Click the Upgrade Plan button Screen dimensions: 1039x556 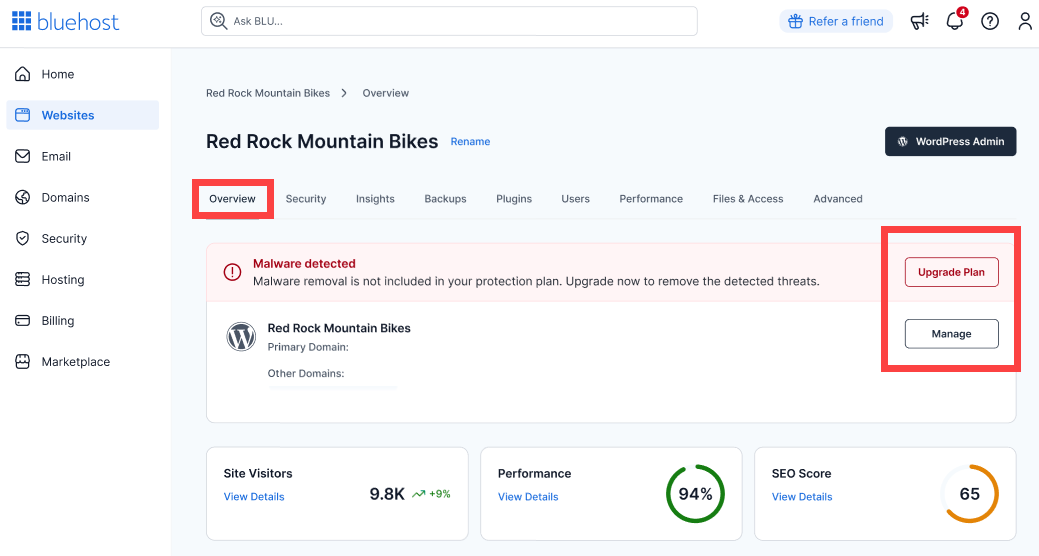pyautogui.click(x=951, y=272)
